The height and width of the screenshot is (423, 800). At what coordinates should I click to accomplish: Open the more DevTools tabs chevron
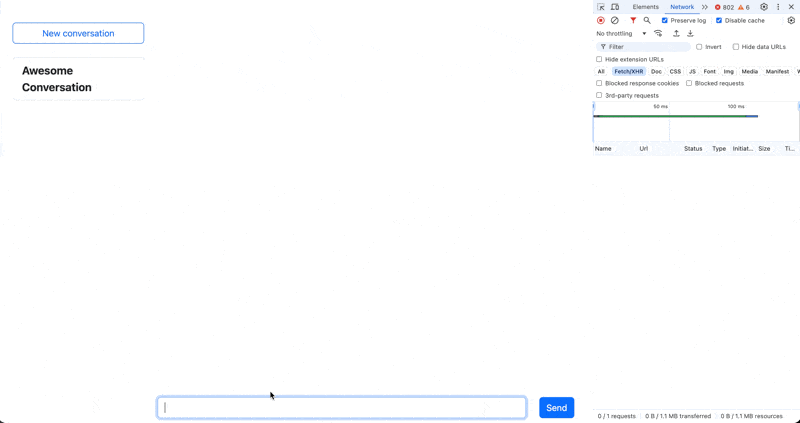tap(705, 7)
